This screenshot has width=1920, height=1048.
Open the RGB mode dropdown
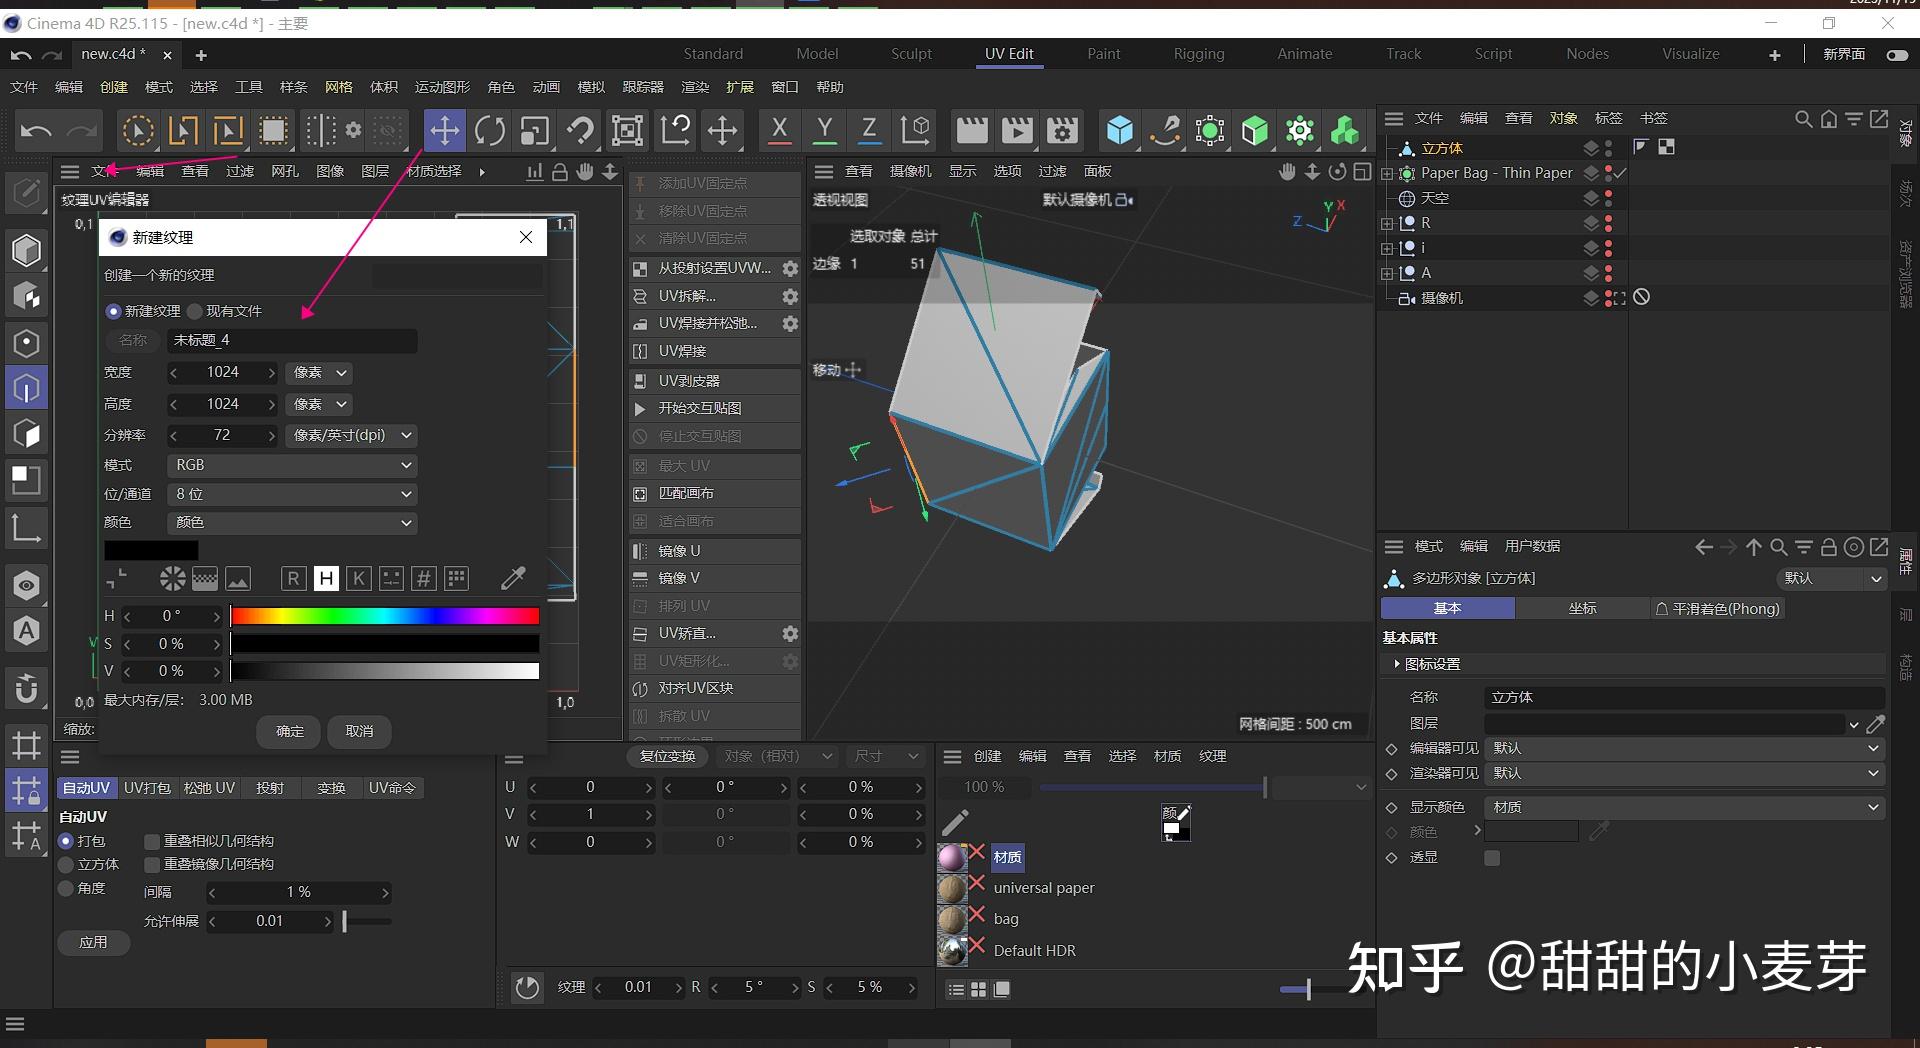pyautogui.click(x=290, y=465)
